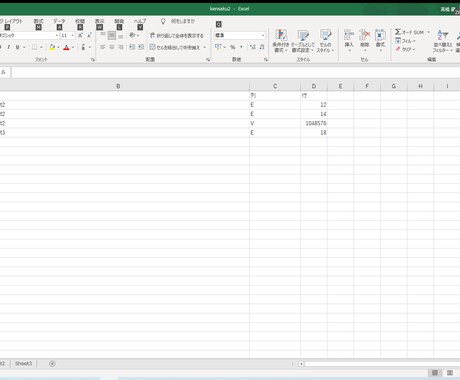Viewport: 460px width, 380px height.
Task: Toggle top vertical alignment
Action: click(x=103, y=35)
